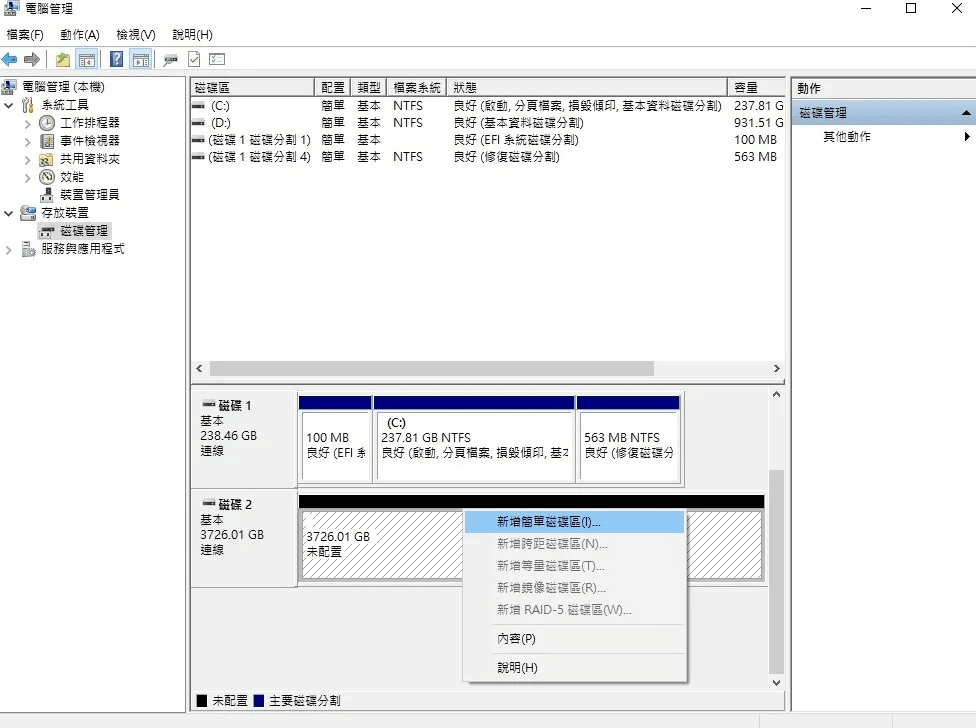
Task: Click the horizontal scrollbar thumb of volume list
Action: click(x=432, y=368)
